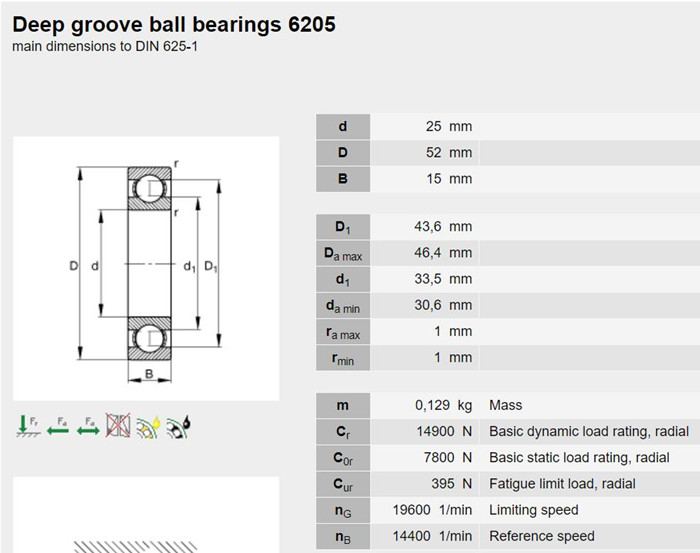This screenshot has height=553, width=700.
Task: Click the black-drop grease lubrication icon
Action: pos(178,427)
